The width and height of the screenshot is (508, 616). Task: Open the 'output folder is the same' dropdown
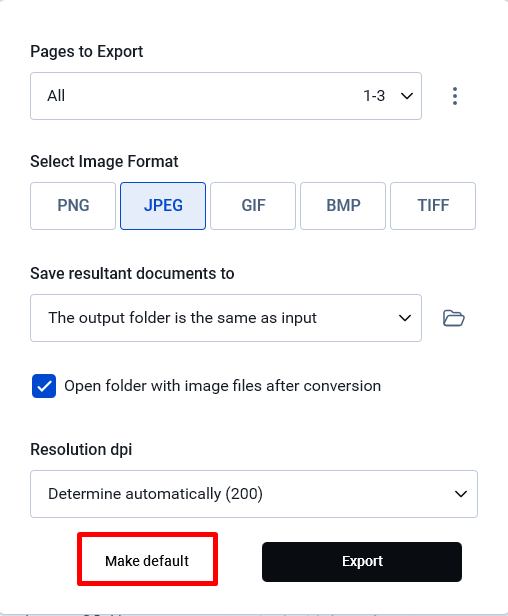[x=226, y=318]
